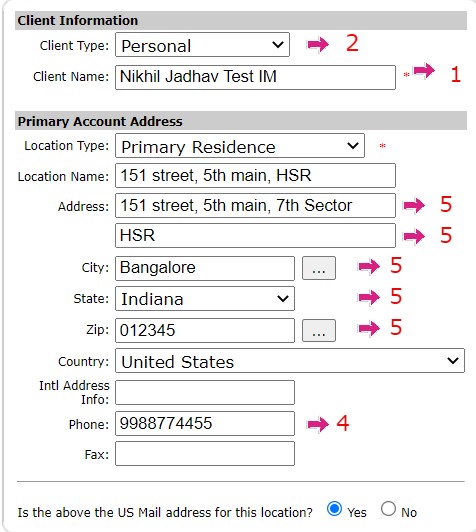Expand the Country dropdown

[x=290, y=361]
